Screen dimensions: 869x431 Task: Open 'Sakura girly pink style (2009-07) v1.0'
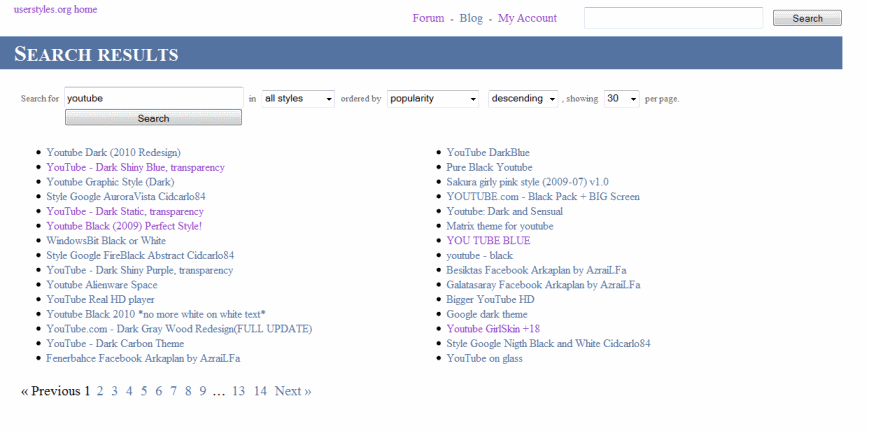(528, 182)
